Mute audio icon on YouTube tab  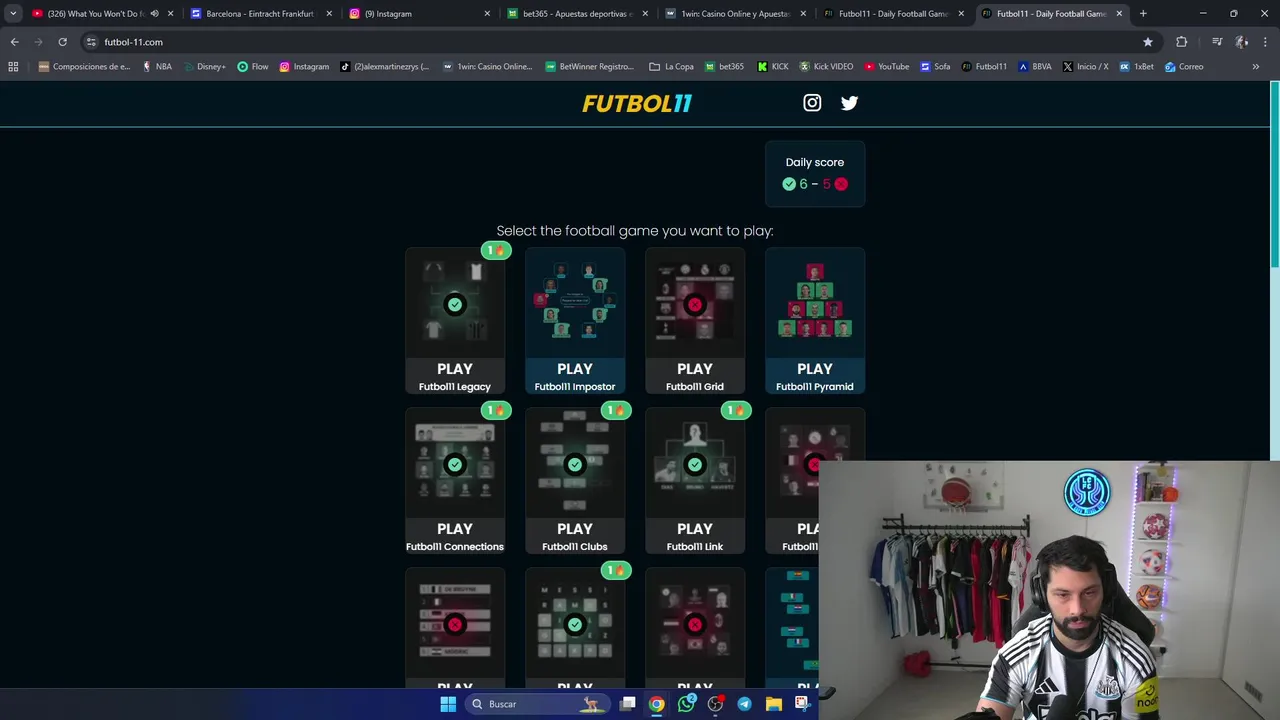pyautogui.click(x=154, y=14)
